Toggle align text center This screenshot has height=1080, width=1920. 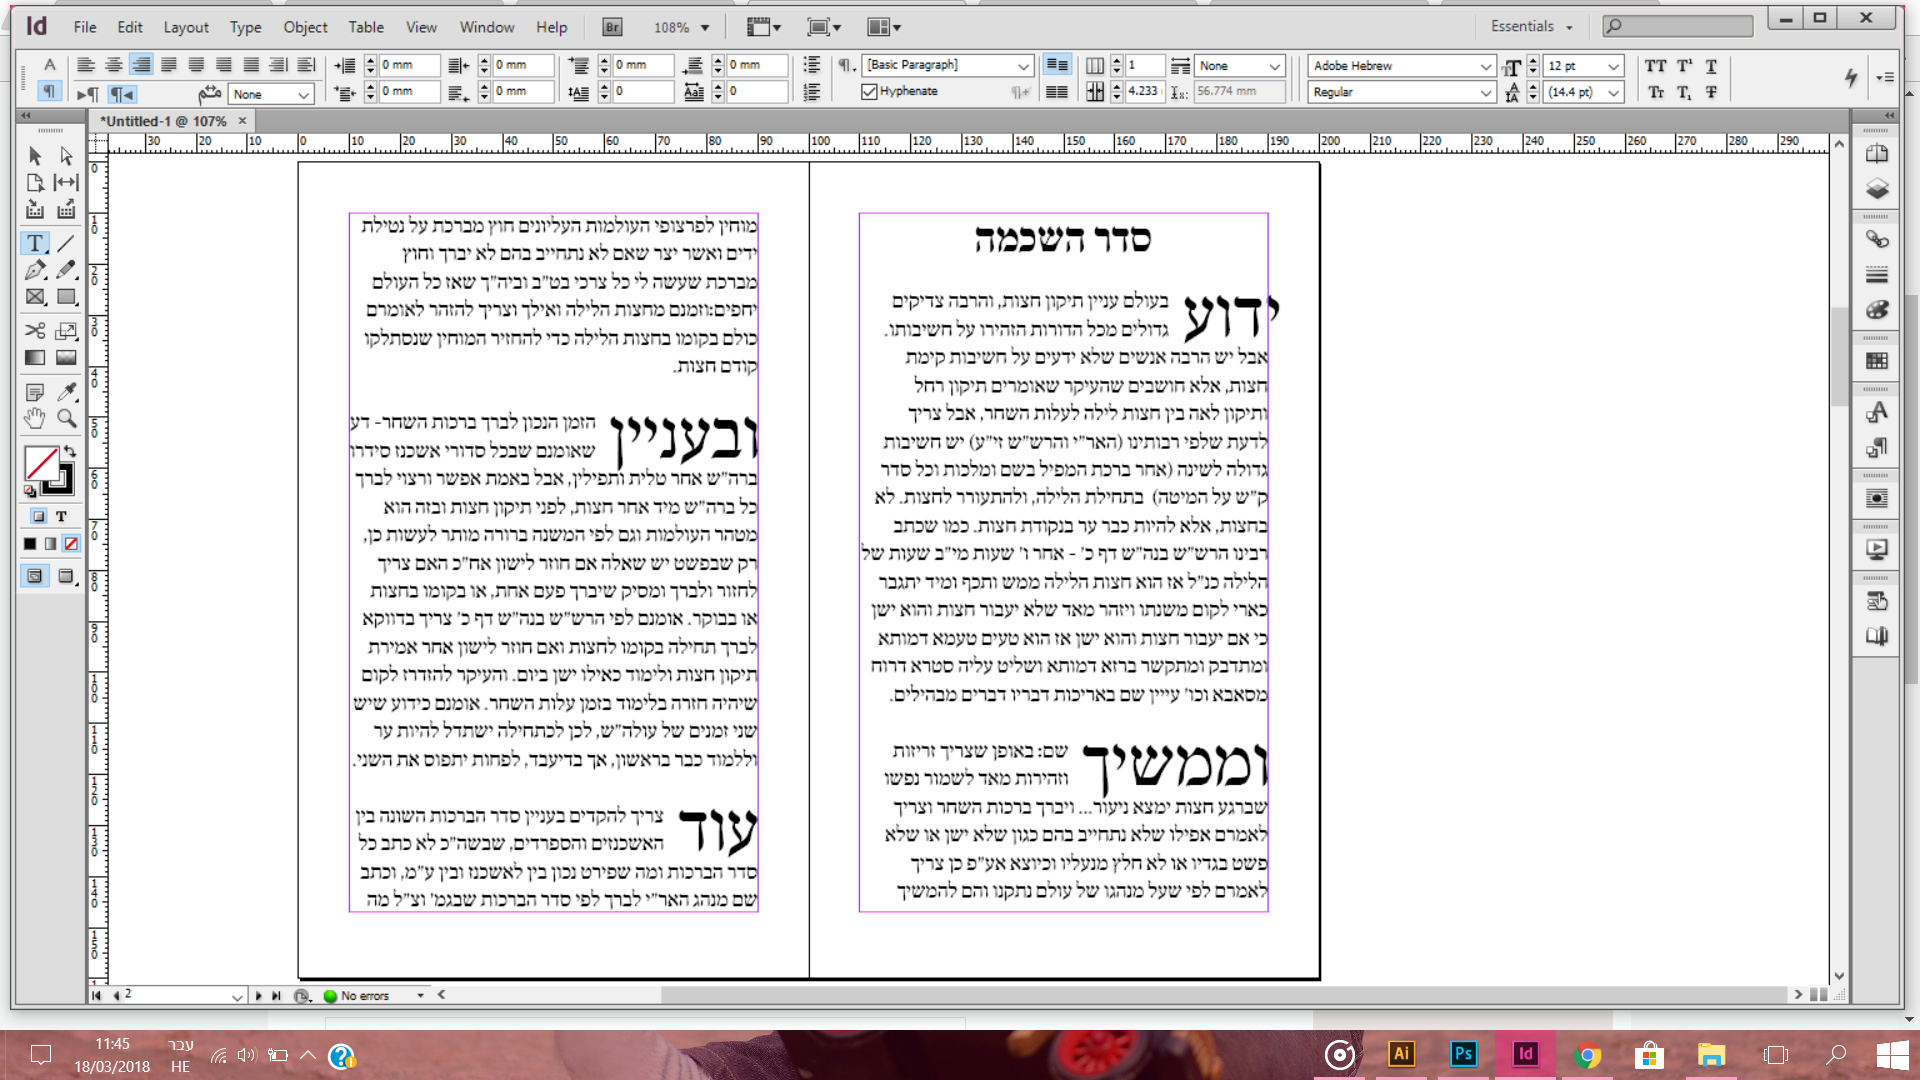pyautogui.click(x=114, y=65)
